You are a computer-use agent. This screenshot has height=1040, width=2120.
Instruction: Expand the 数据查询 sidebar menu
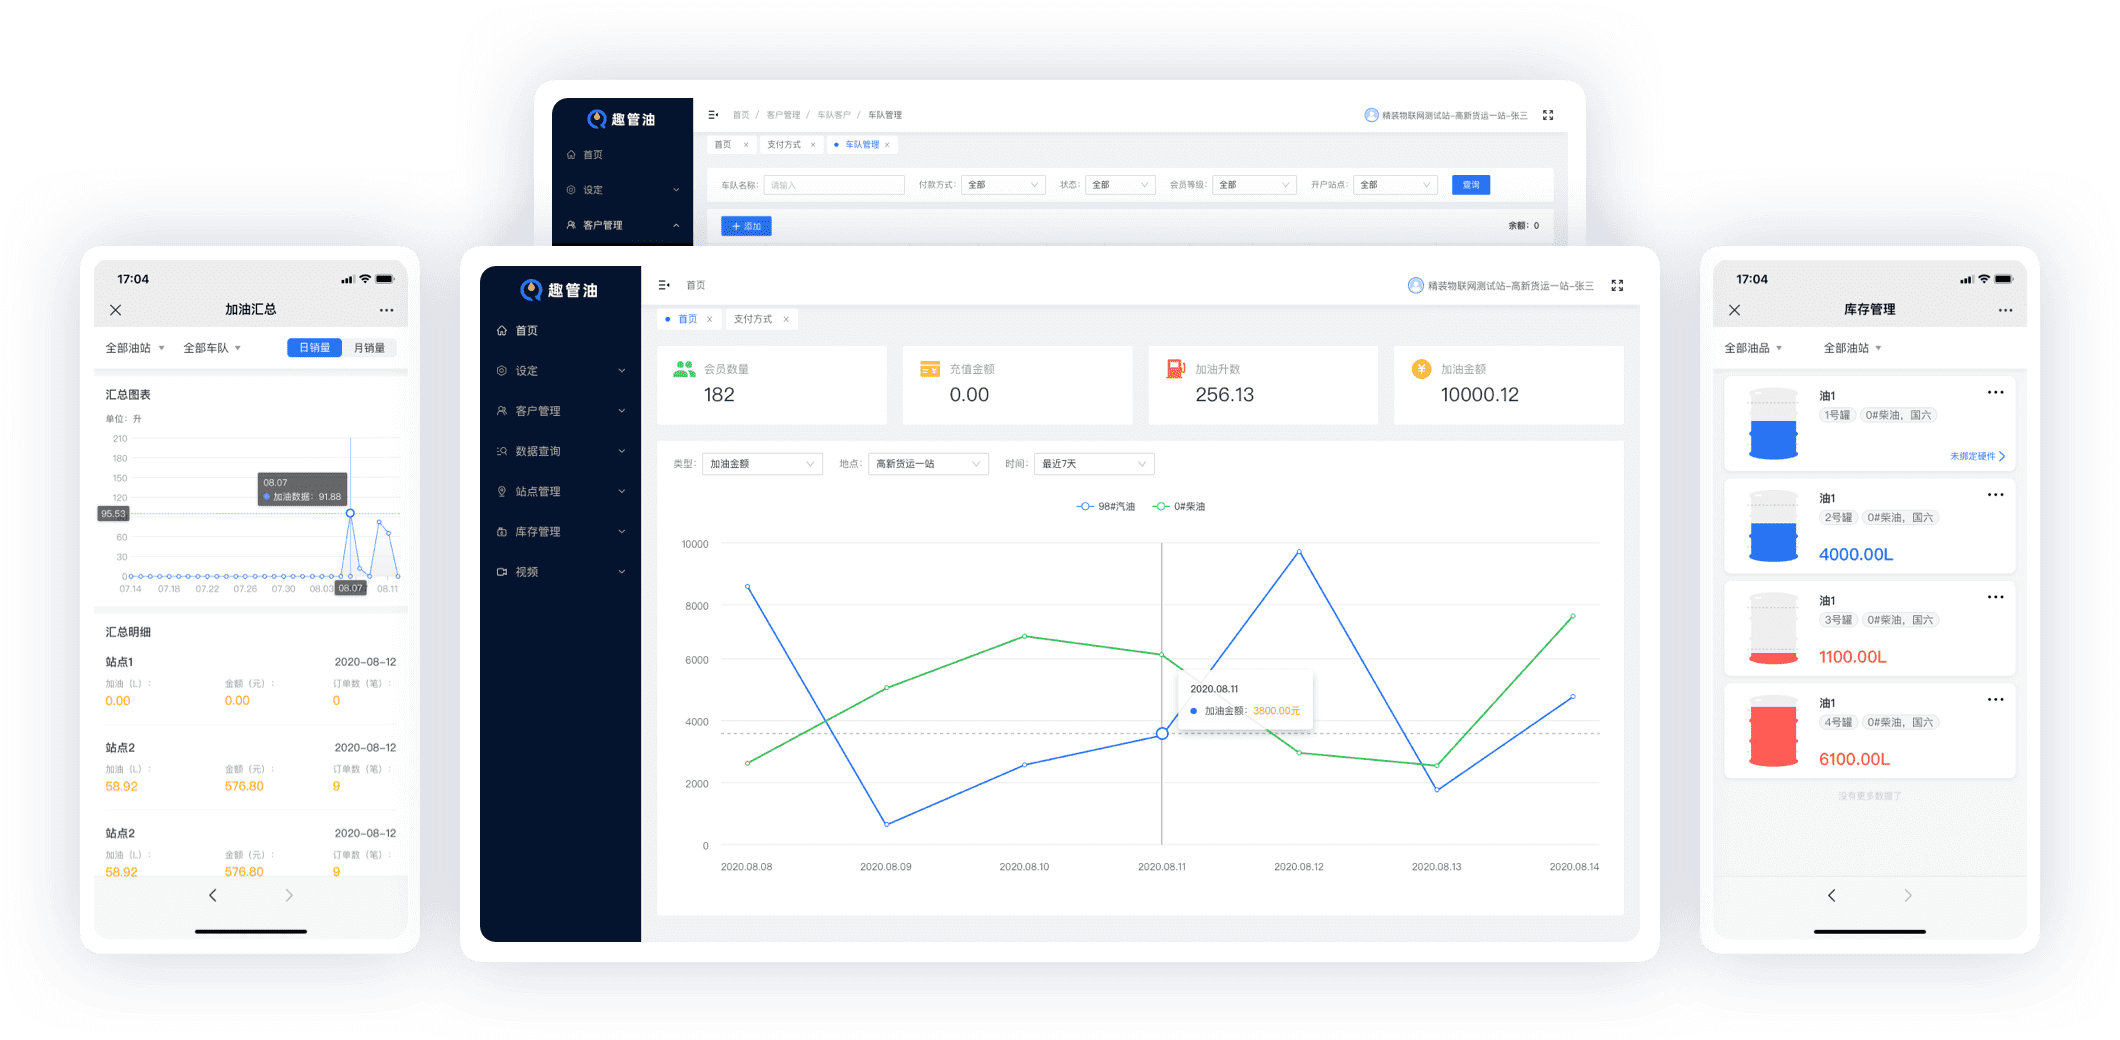click(560, 452)
